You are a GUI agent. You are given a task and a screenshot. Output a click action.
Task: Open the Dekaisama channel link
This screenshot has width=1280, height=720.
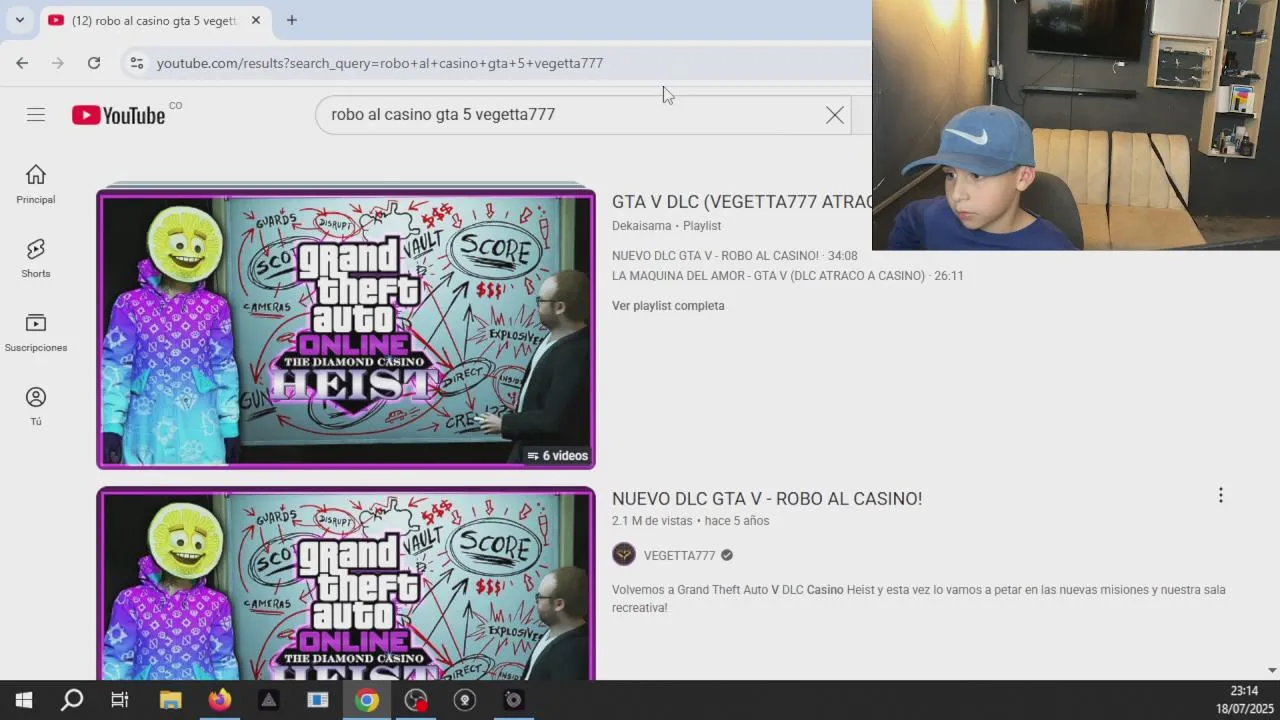pyautogui.click(x=641, y=226)
